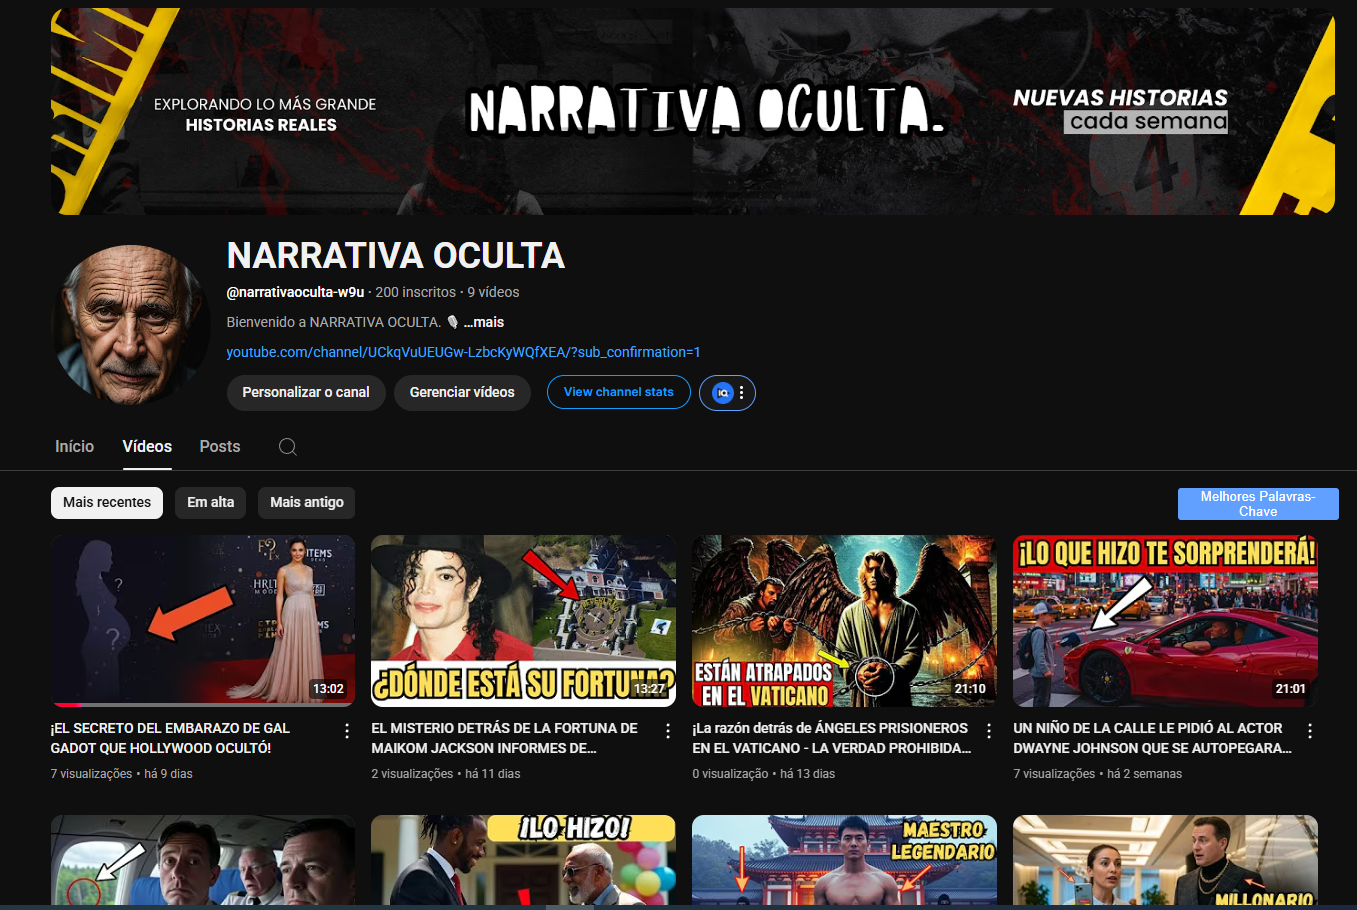This screenshot has width=1357, height=910.
Task: Open the vidIQ extension icon button
Action: coord(722,393)
